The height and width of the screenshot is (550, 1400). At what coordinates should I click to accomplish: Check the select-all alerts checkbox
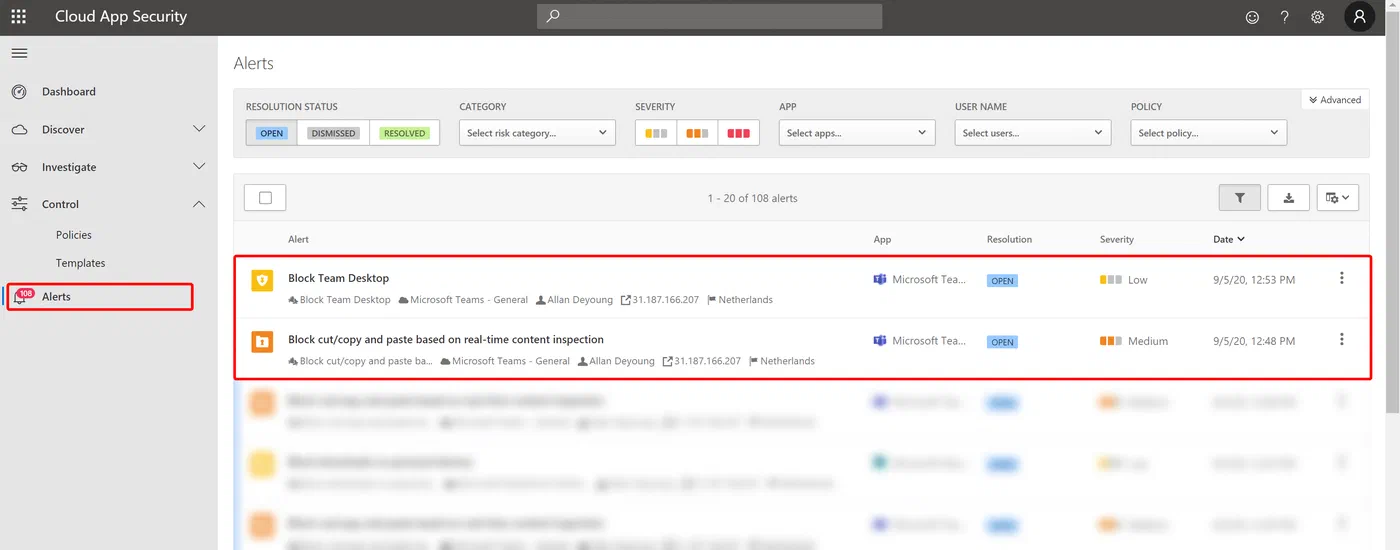pyautogui.click(x=265, y=198)
